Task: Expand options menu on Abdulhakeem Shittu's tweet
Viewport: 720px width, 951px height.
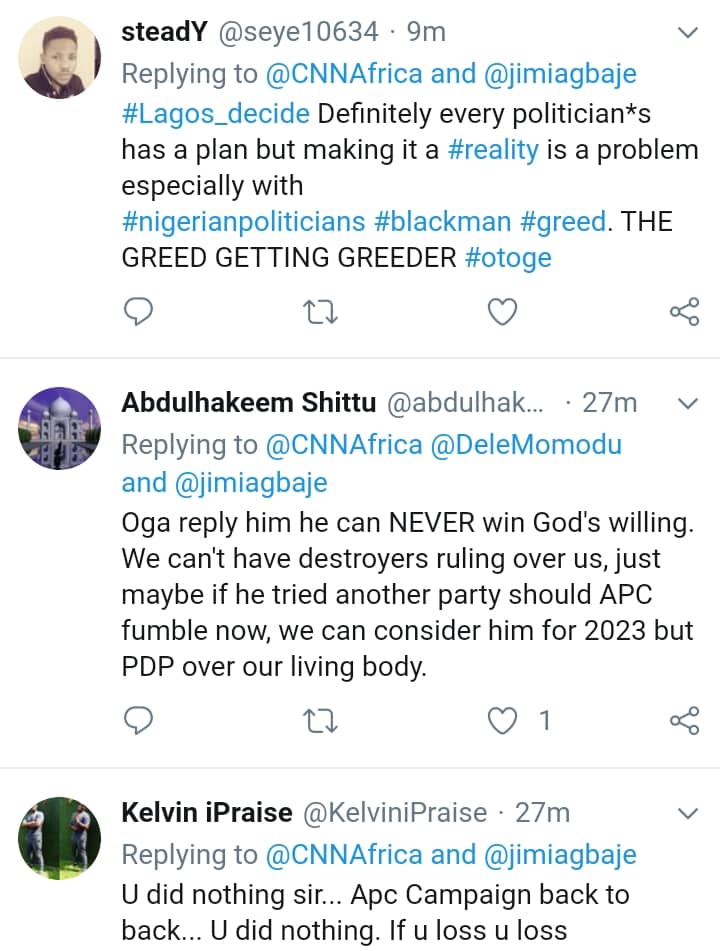Action: click(x=688, y=403)
